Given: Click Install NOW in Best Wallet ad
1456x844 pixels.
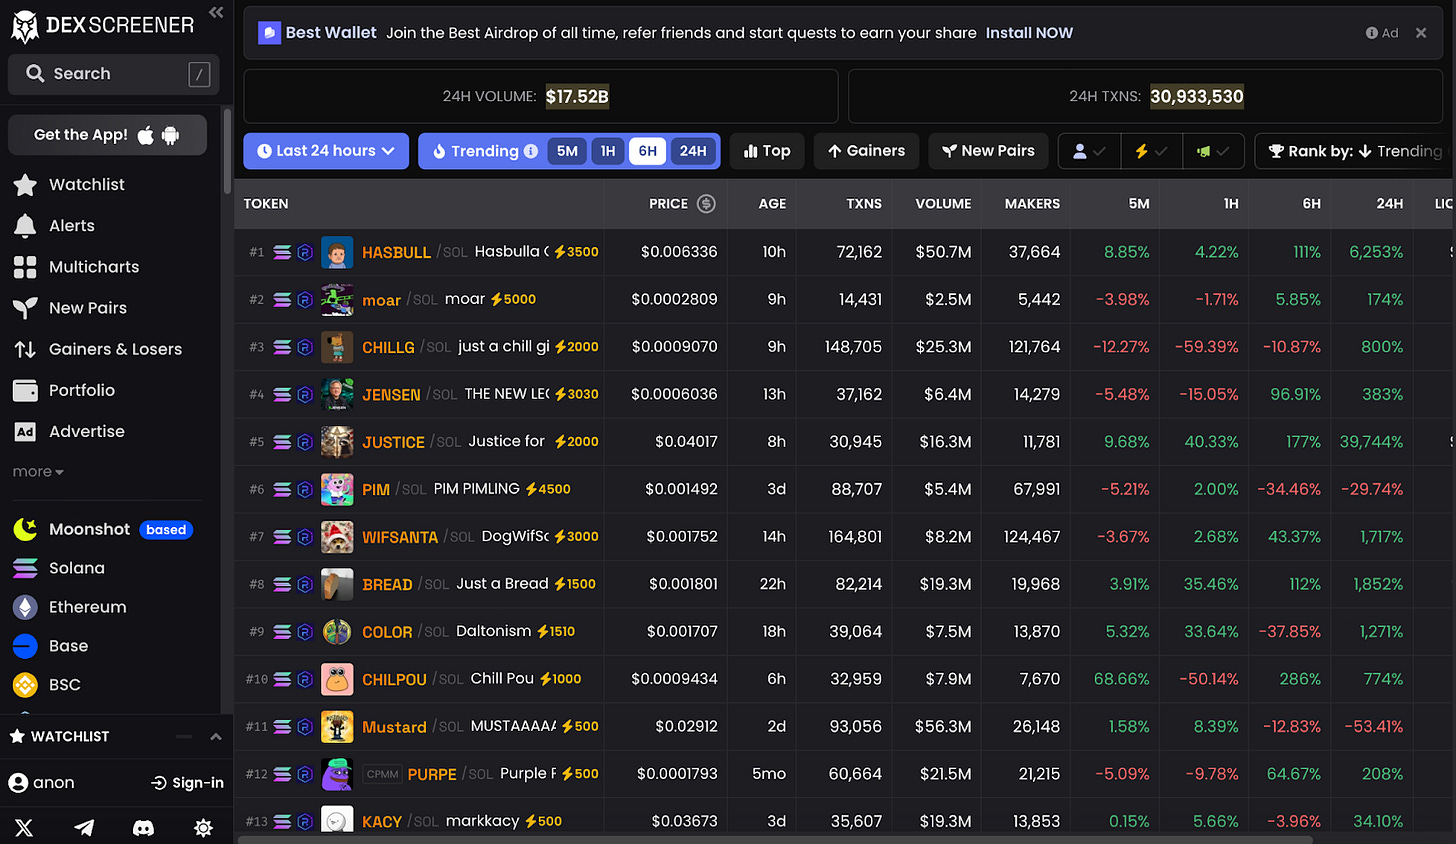Looking at the screenshot, I should [x=1029, y=33].
